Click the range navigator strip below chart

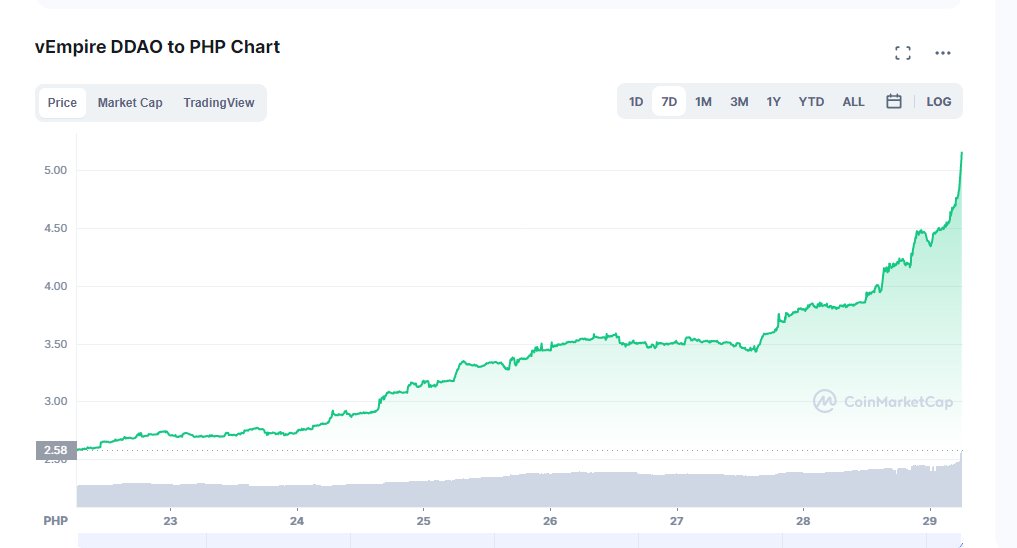520,541
